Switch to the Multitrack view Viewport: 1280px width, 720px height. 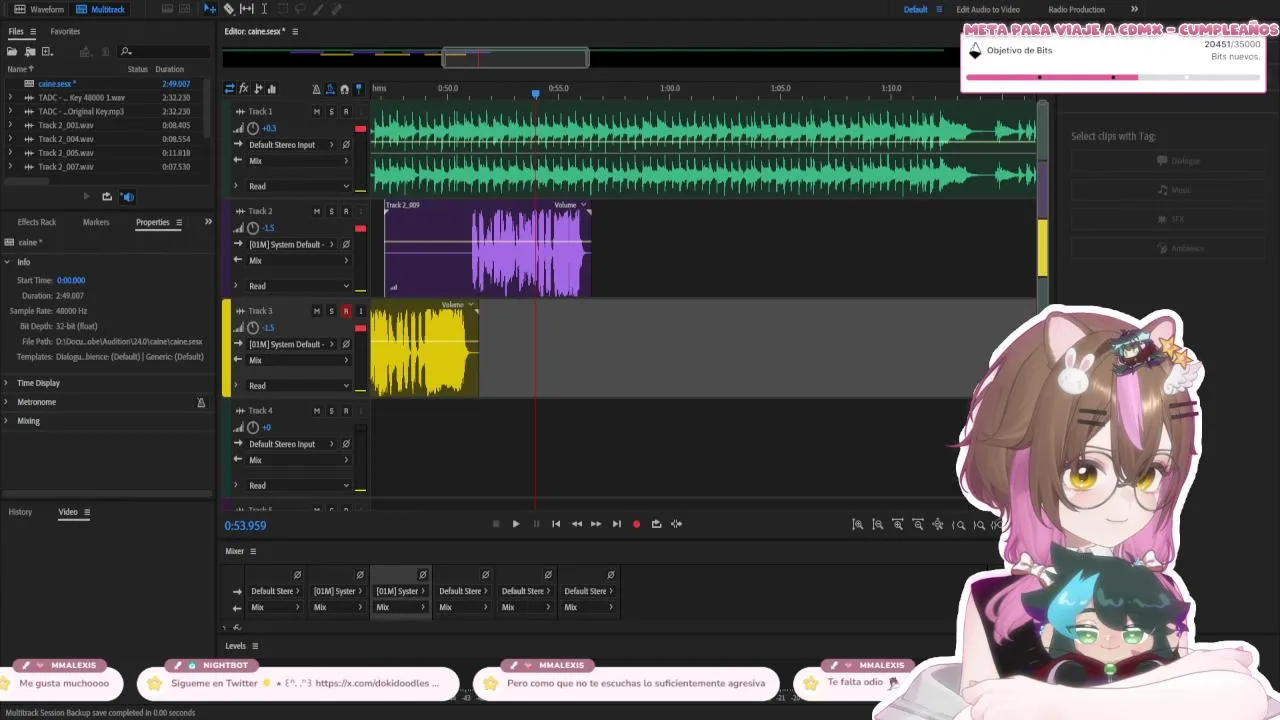click(100, 9)
